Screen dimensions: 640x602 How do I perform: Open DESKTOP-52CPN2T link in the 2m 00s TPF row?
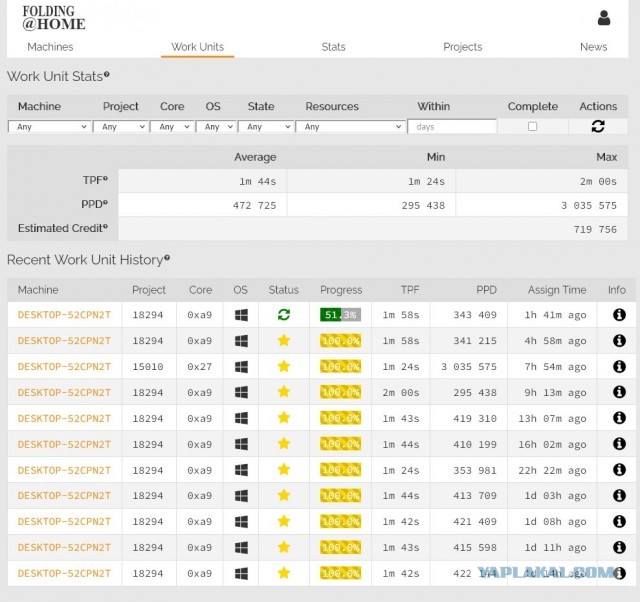click(x=64, y=392)
